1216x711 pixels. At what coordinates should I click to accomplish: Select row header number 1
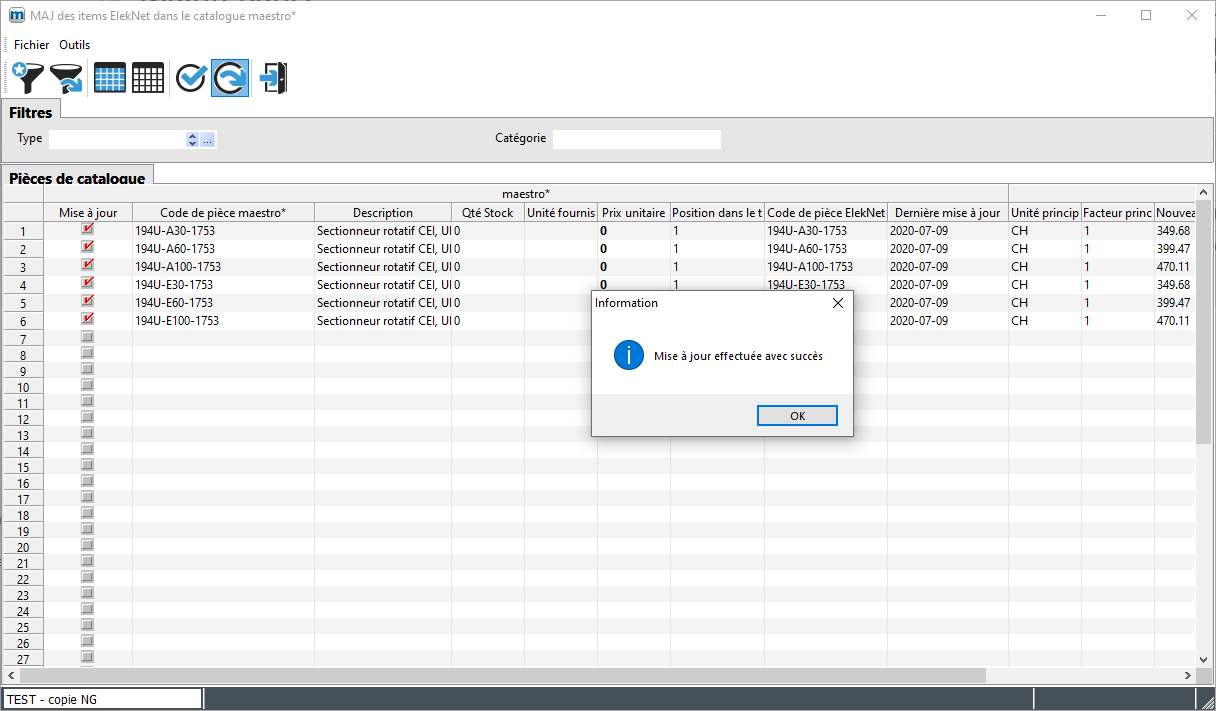coord(23,231)
